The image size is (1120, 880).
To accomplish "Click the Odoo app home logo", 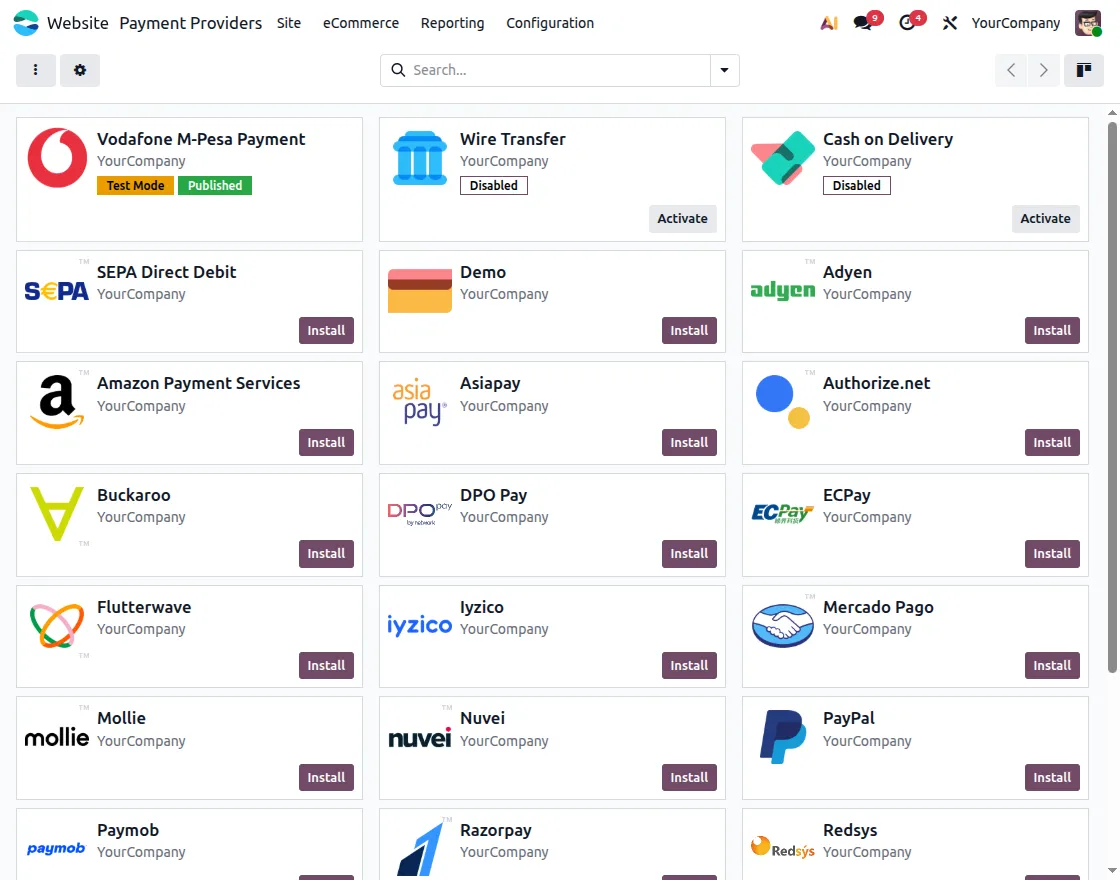I will [26, 23].
